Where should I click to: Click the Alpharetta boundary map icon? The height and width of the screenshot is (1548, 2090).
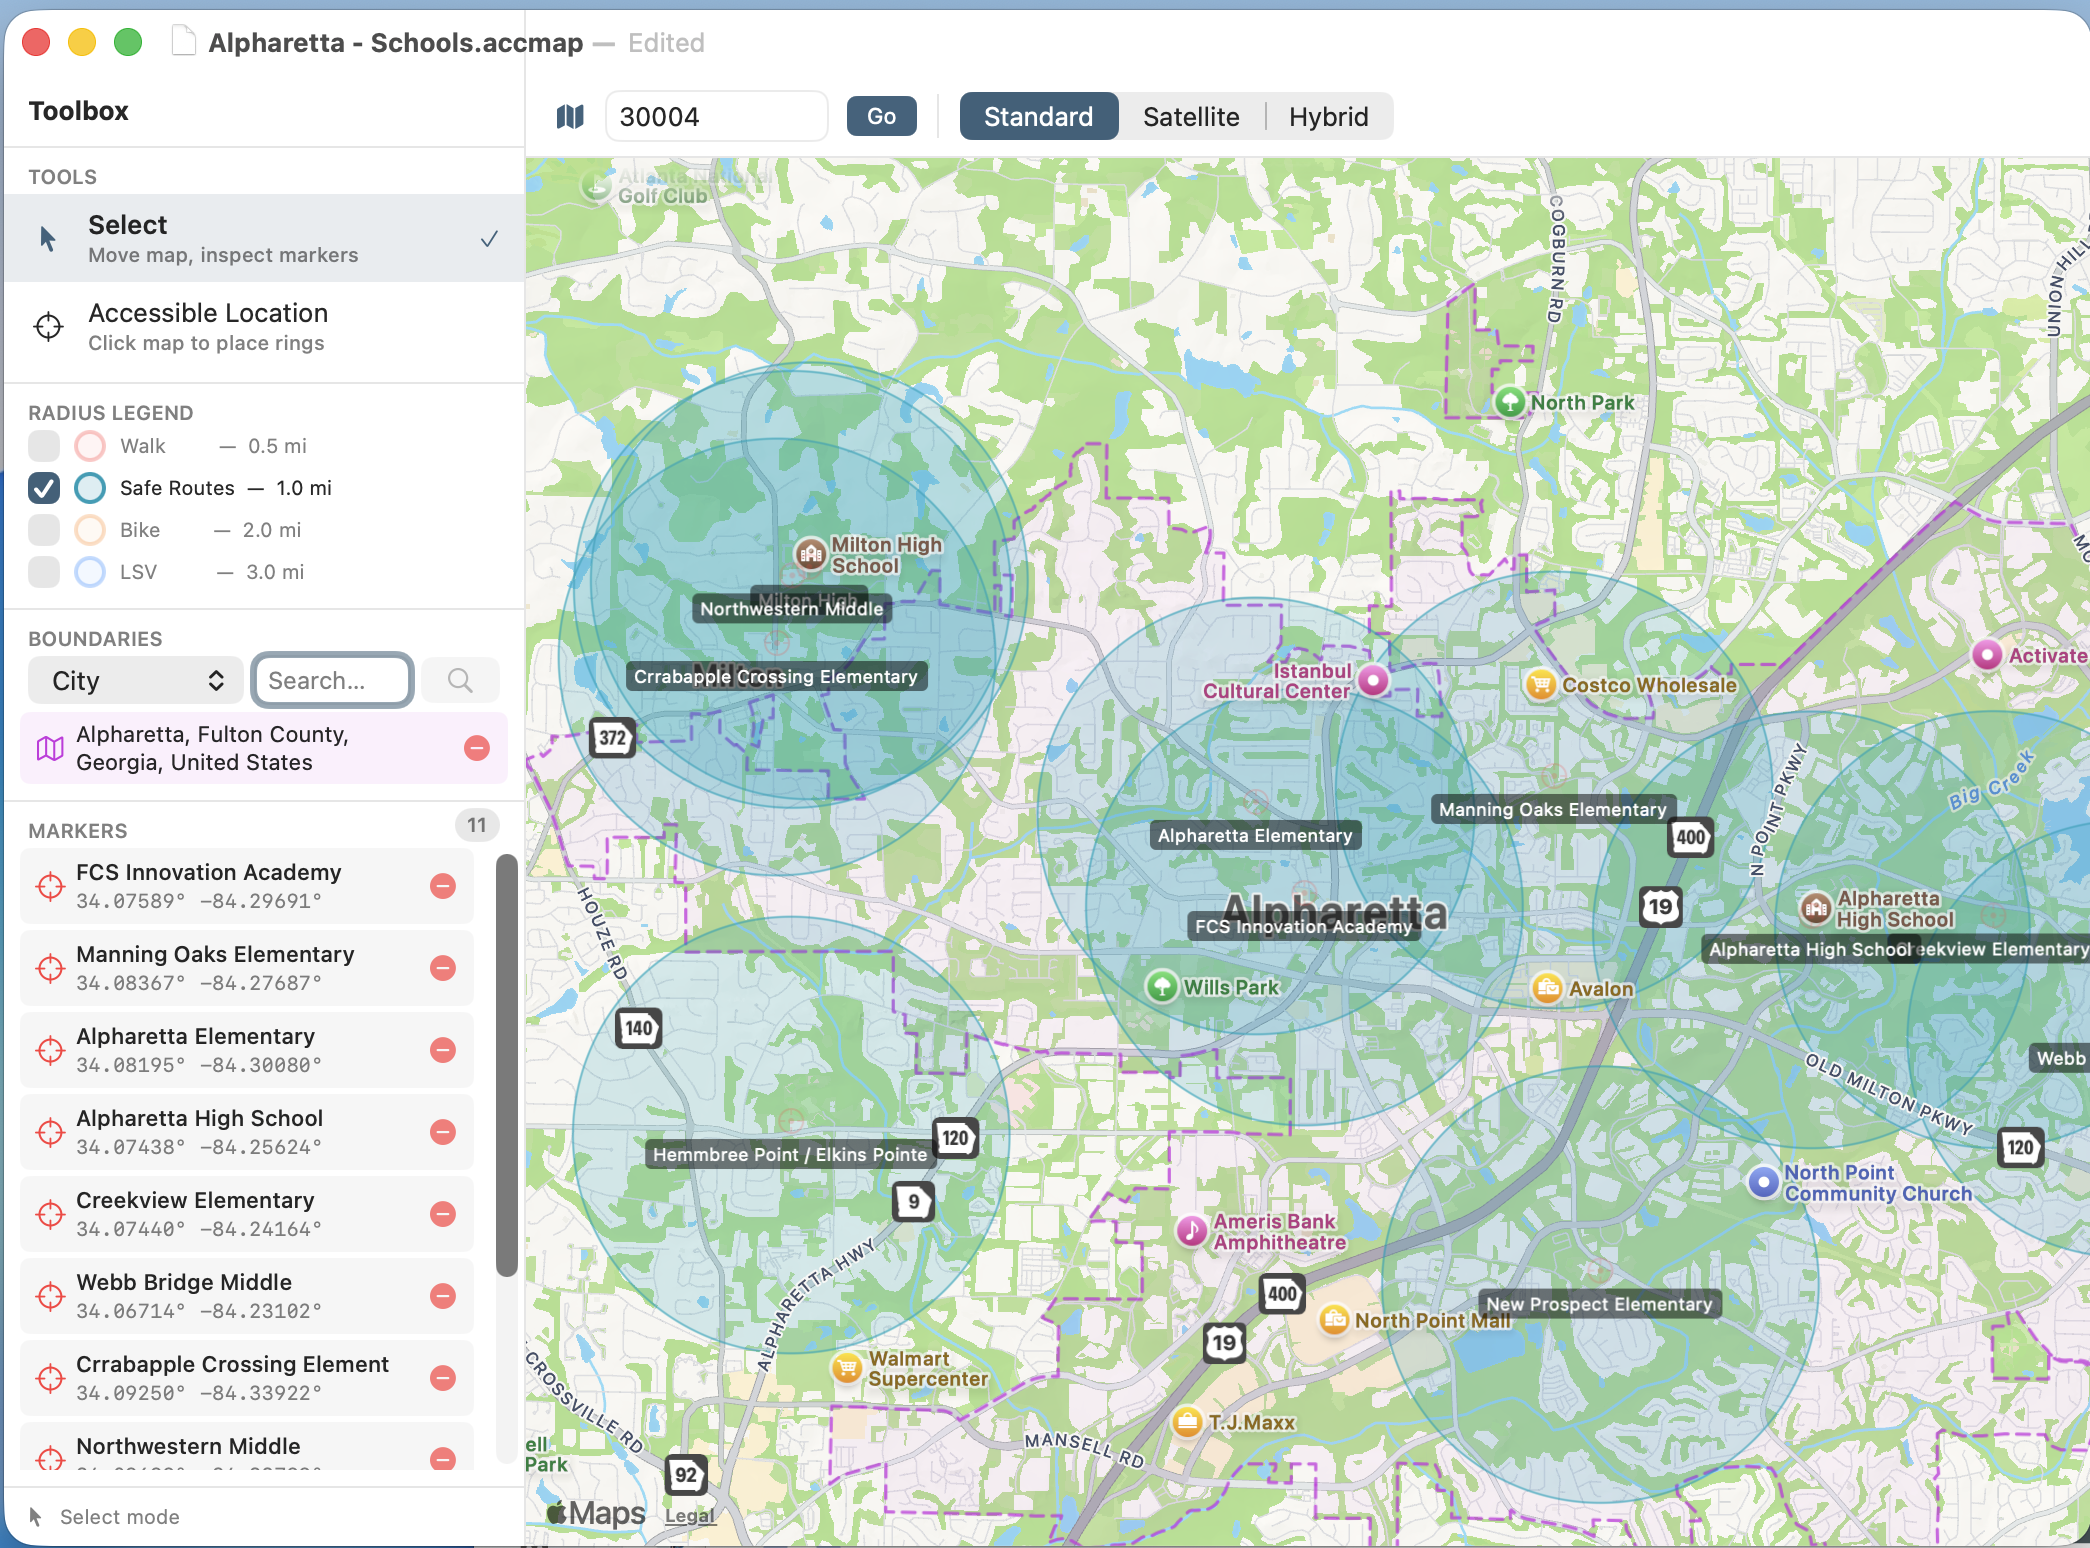click(50, 748)
